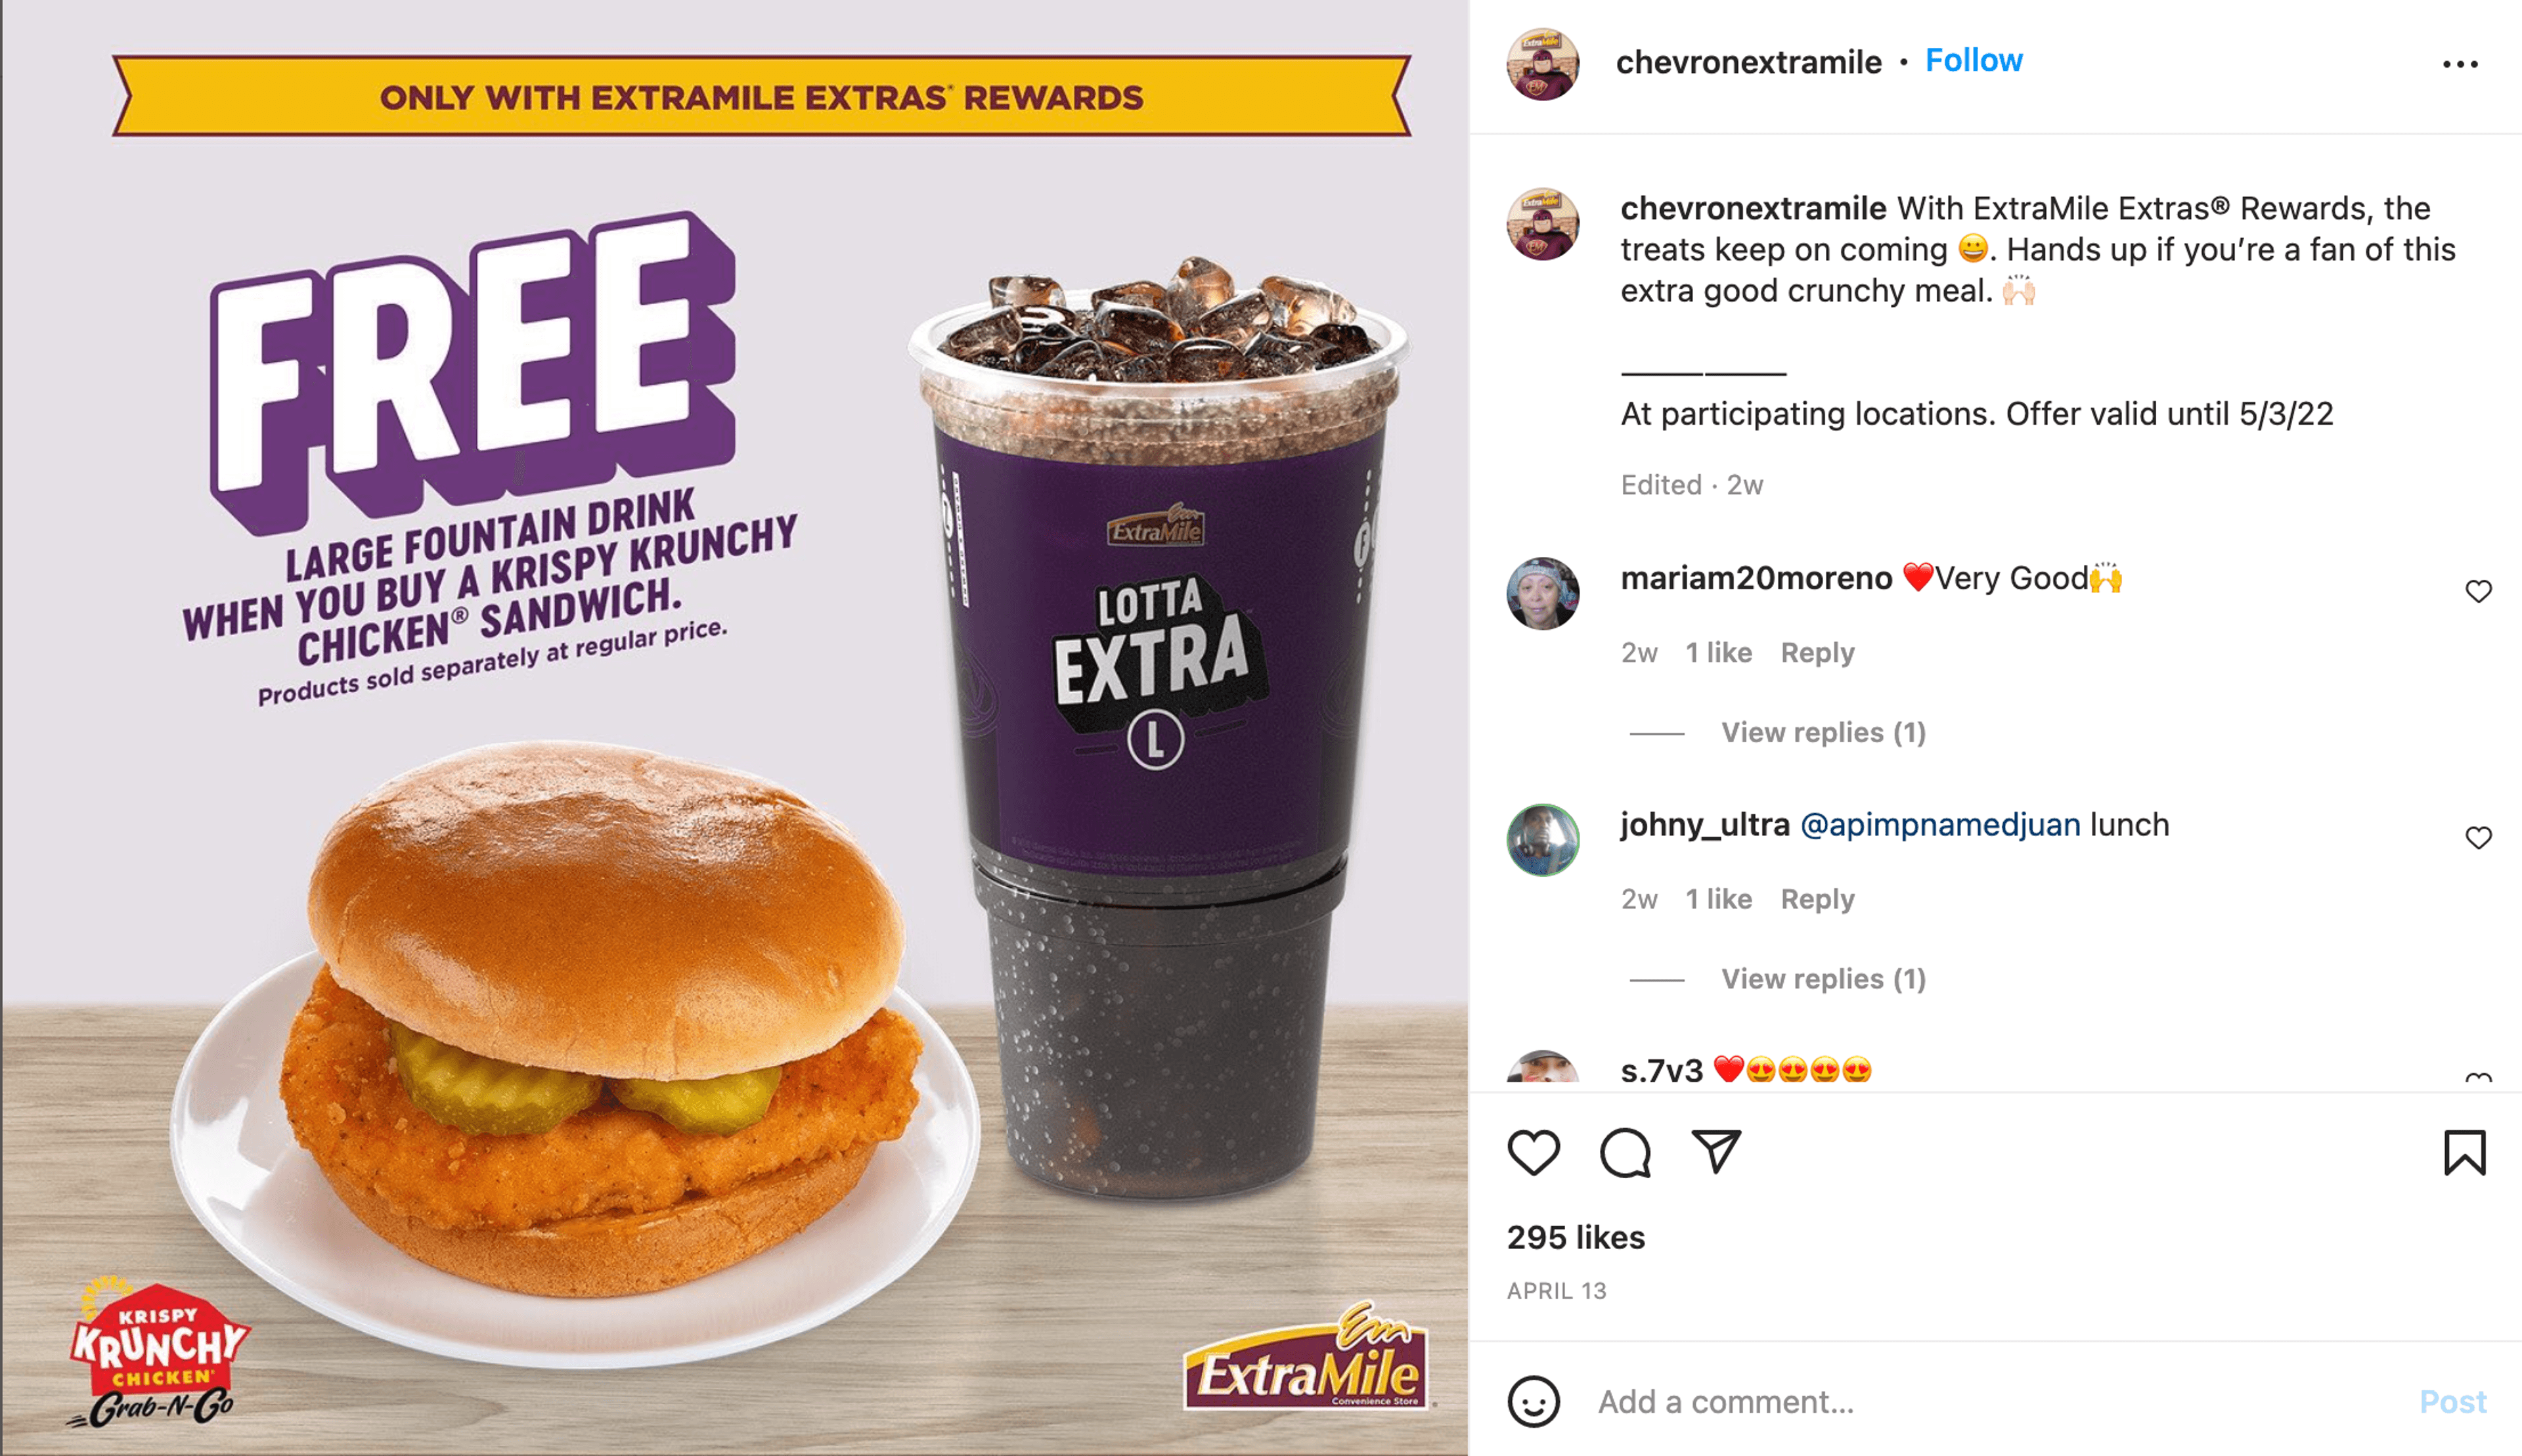
Task: Open chevronextramile profile picture in header
Action: tap(1543, 64)
